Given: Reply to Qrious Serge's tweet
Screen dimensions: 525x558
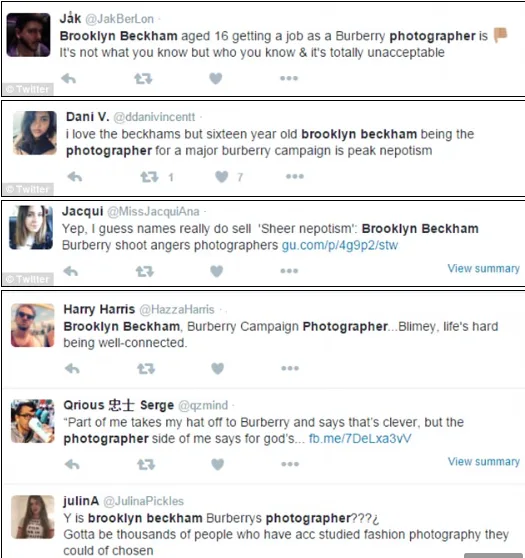Looking at the screenshot, I should 72,464.
